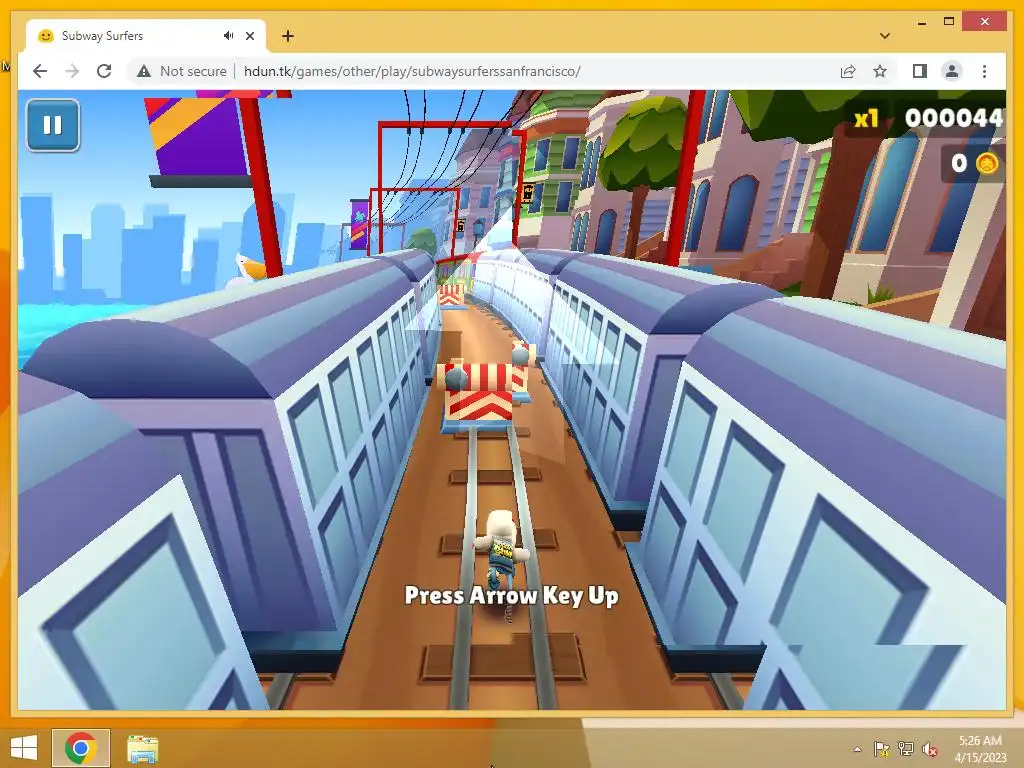Open File Explorer from the taskbar

[142, 748]
